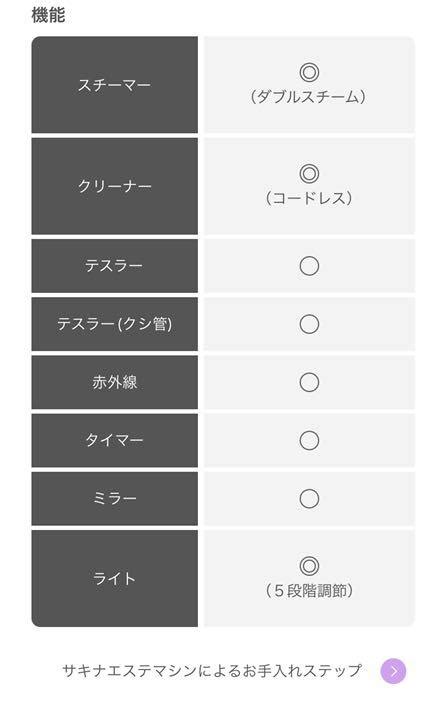Open サキナエステマシンによるお手入れステップ link
This screenshot has height=720, width=446.
(x=212, y=671)
